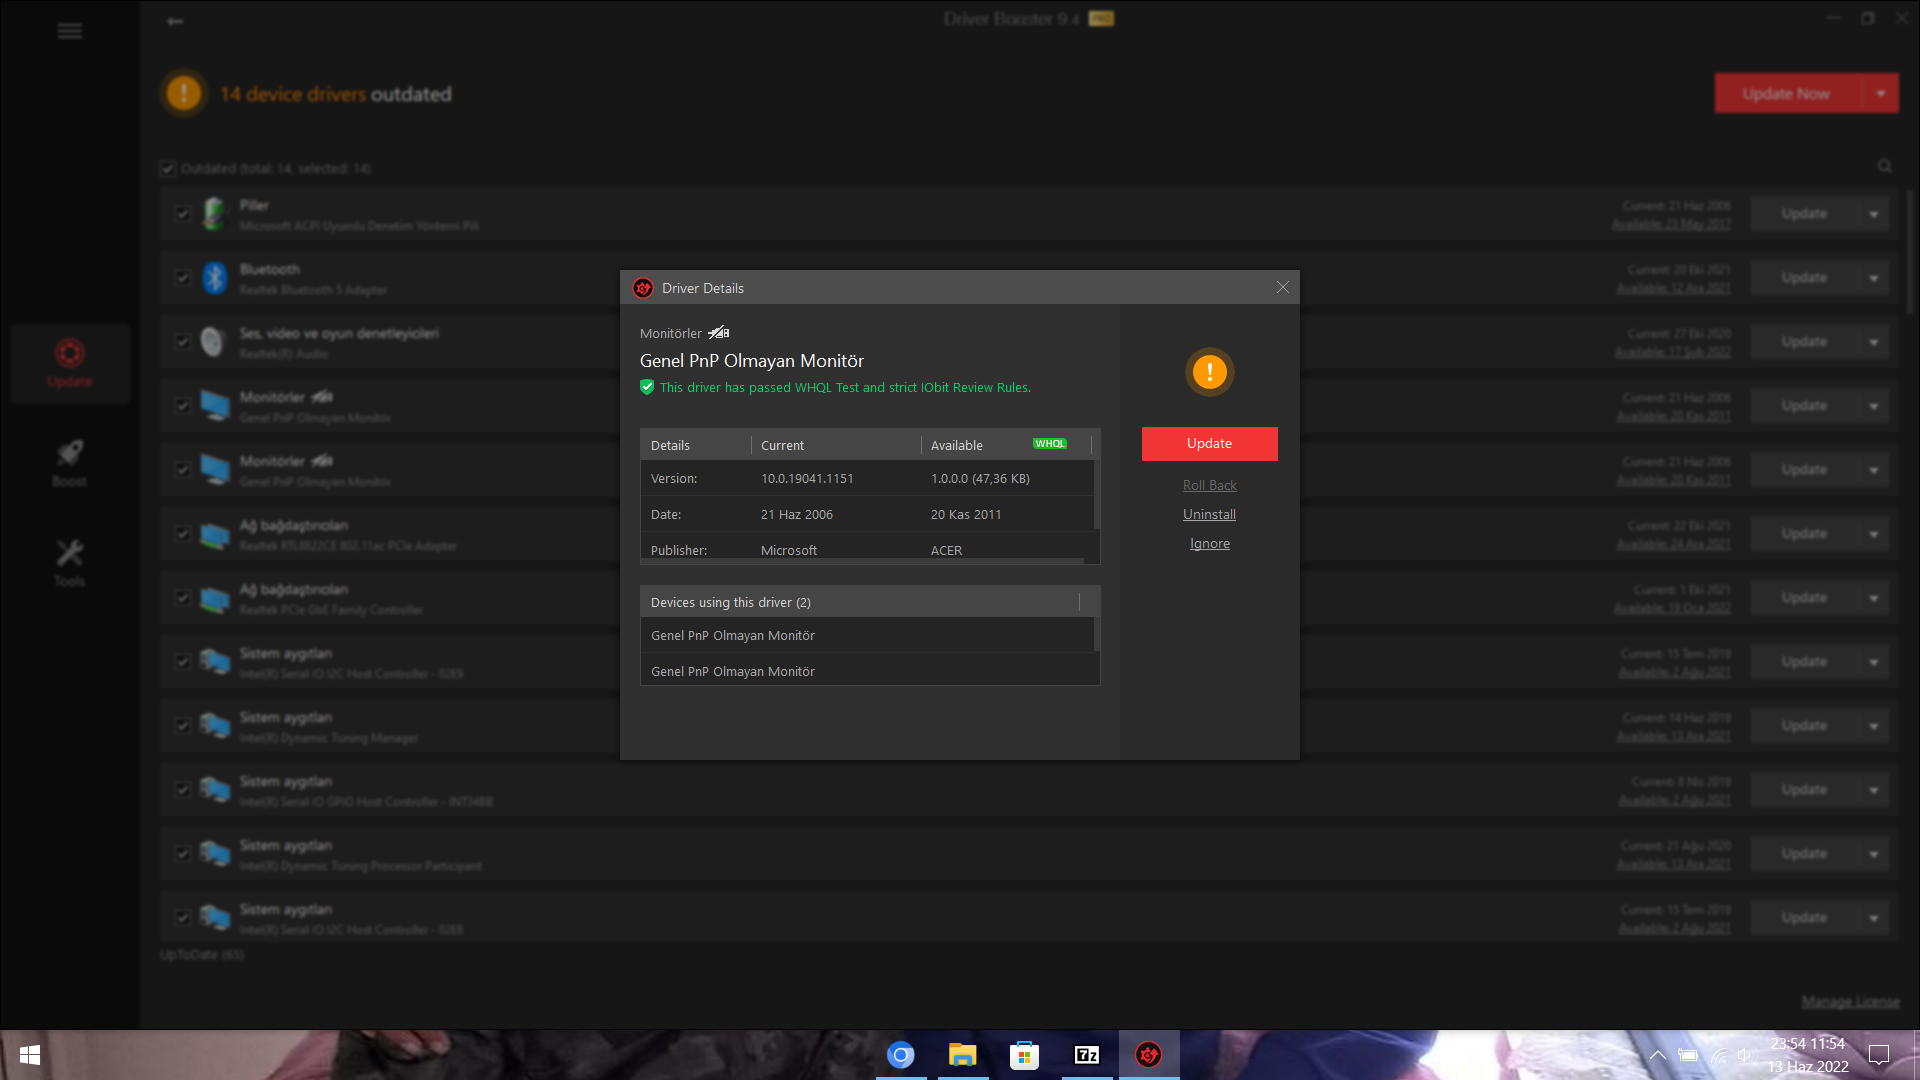The image size is (1920, 1080).
Task: Open the Boost rocket icon in sidebar
Action: coord(69,455)
